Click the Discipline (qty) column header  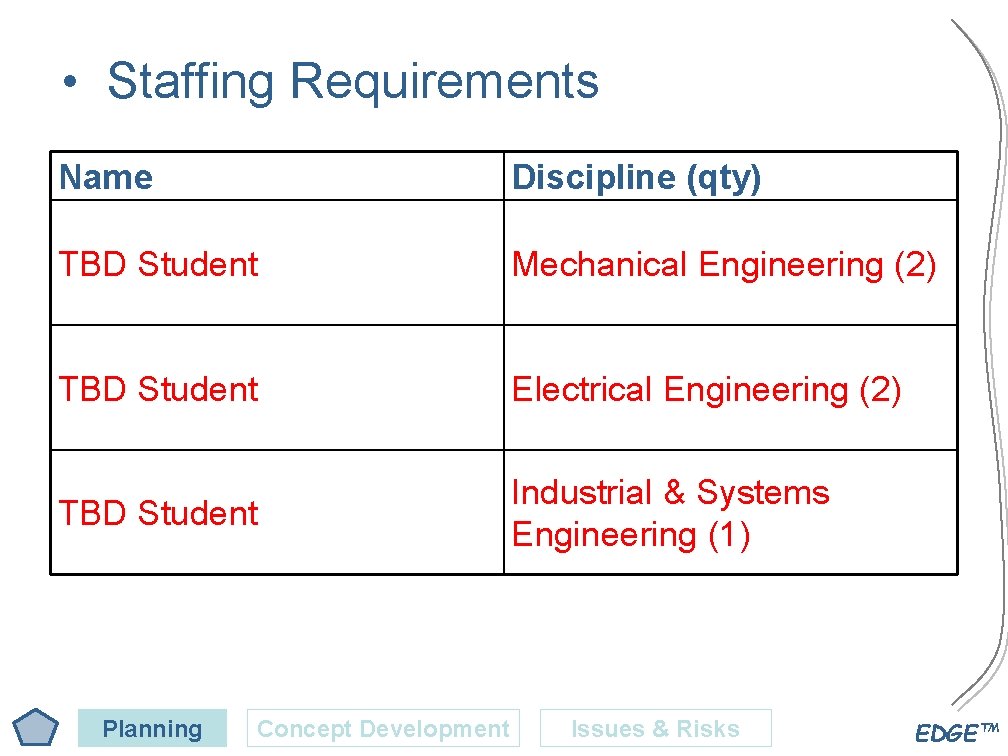[x=731, y=176]
